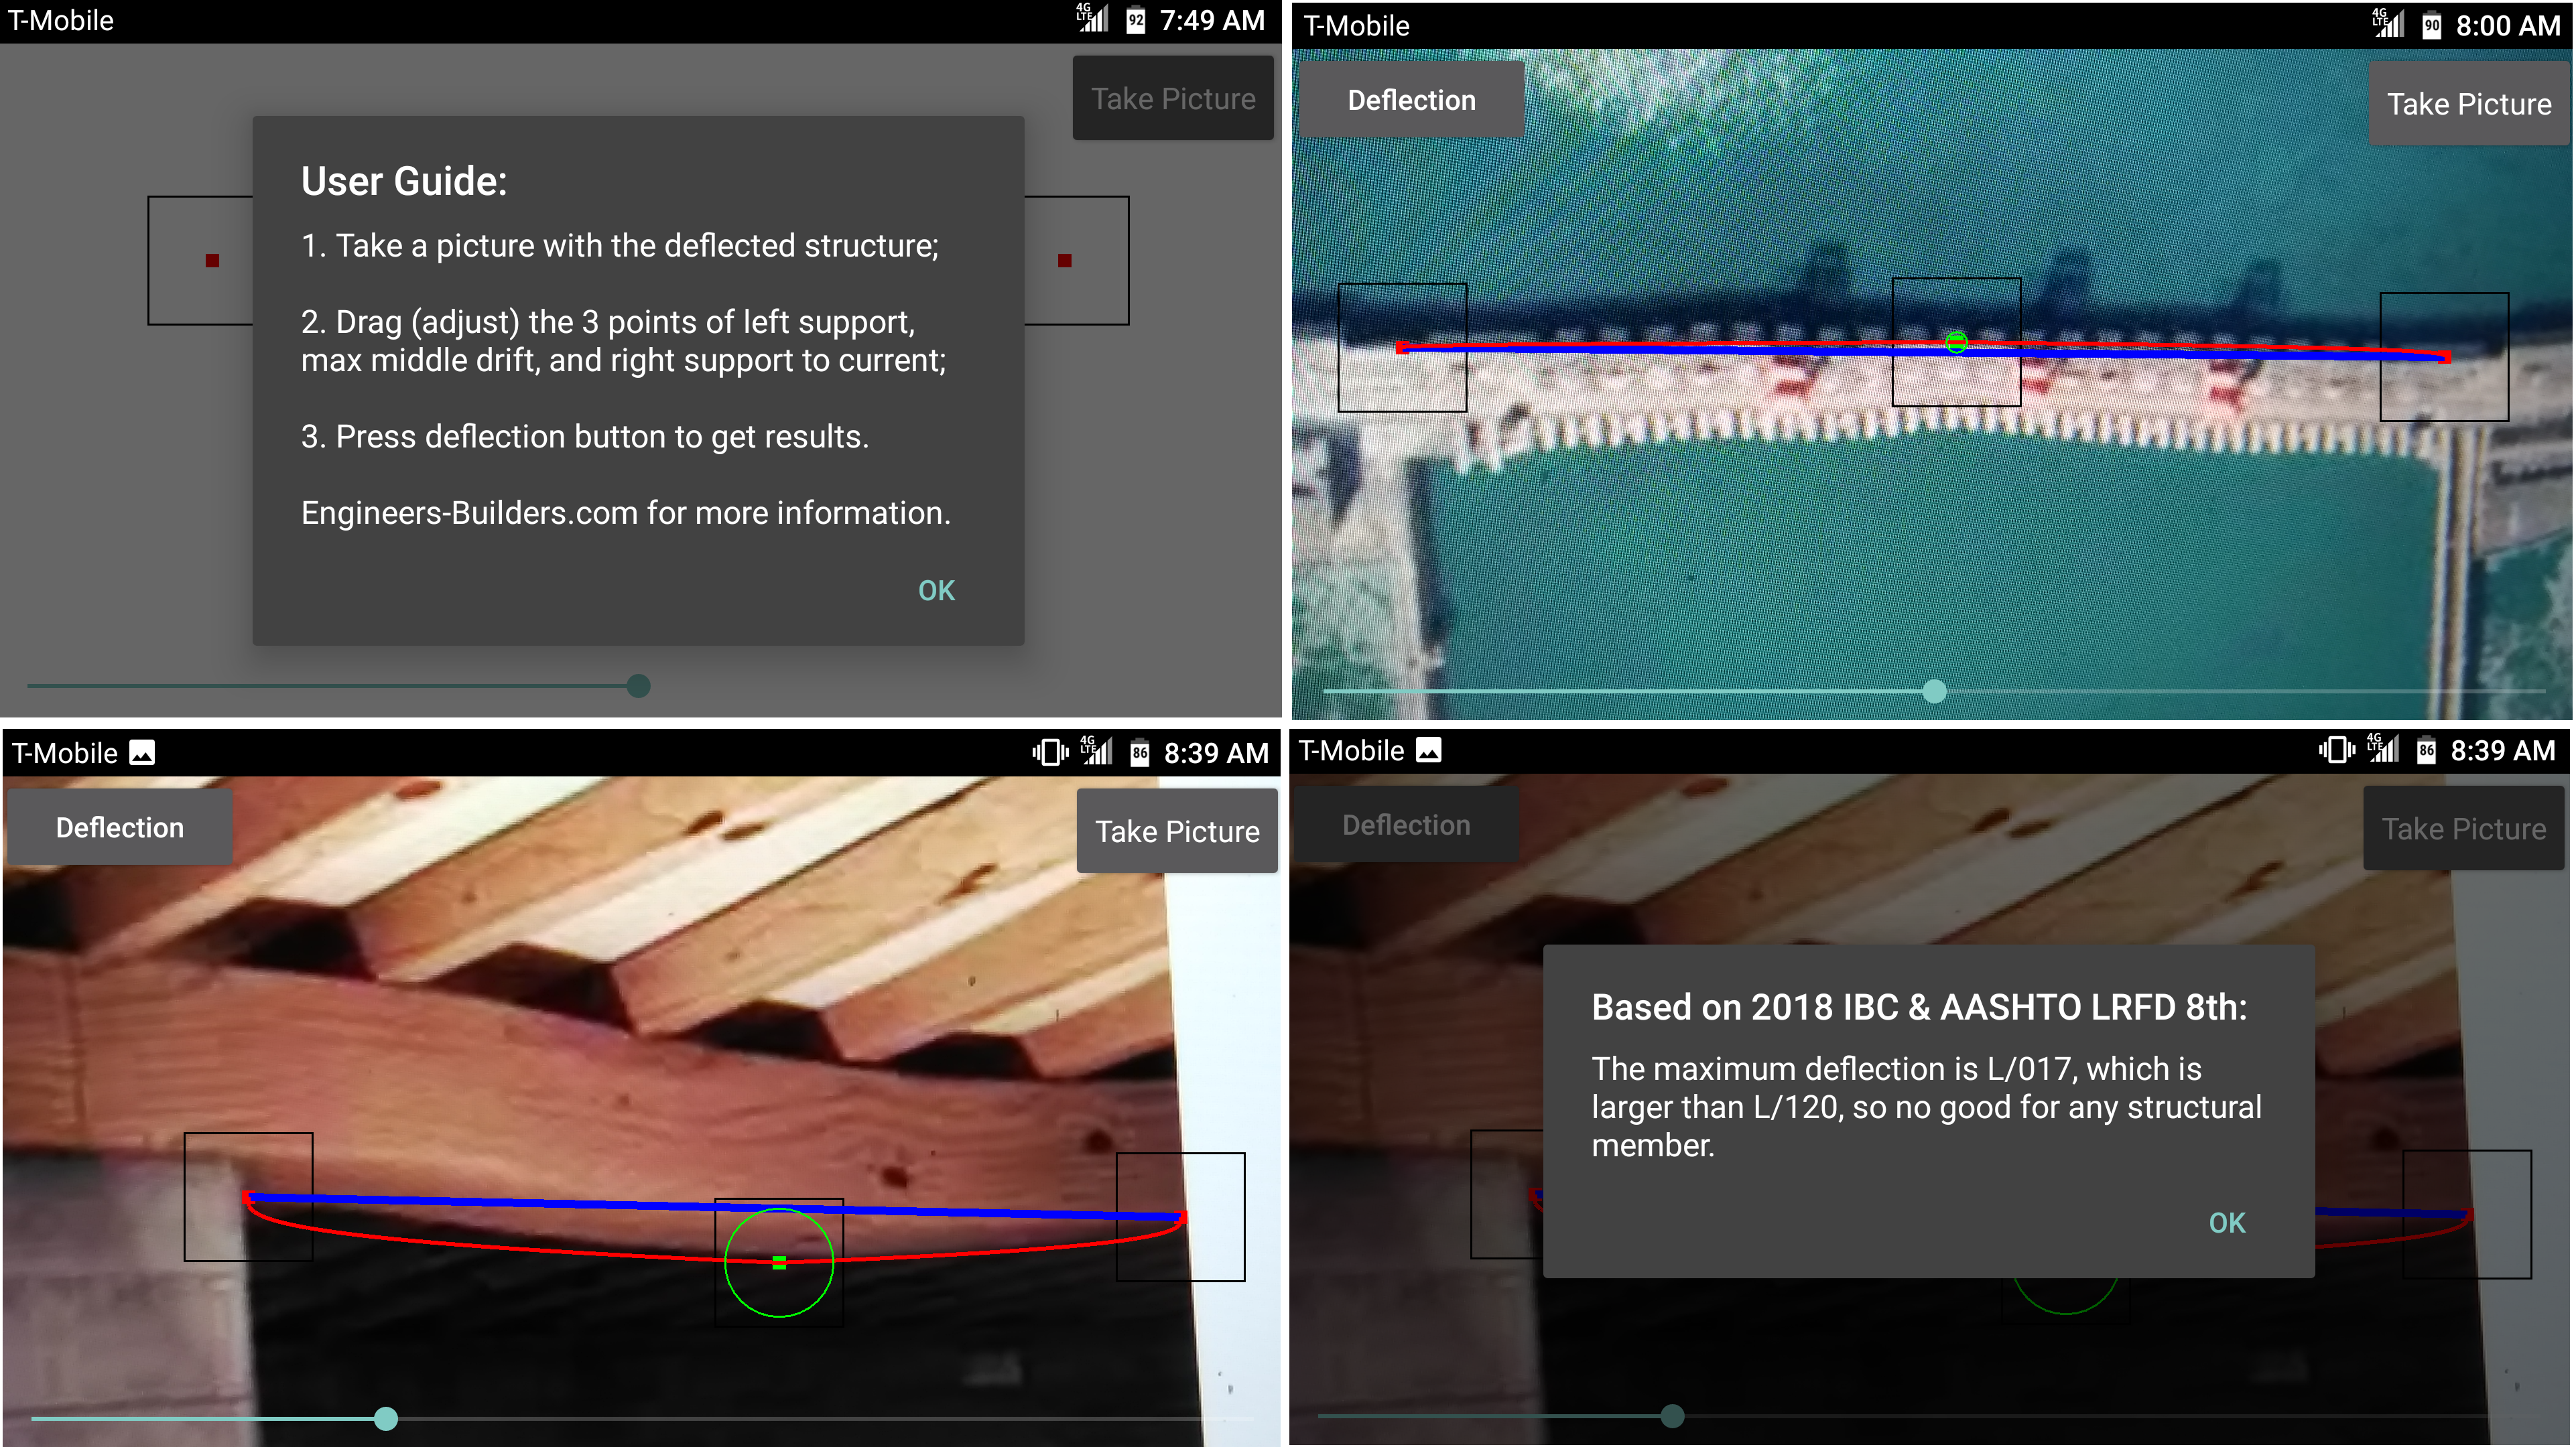Click the slider thumb under the pool image
The height and width of the screenshot is (1447, 2576).
(1934, 691)
